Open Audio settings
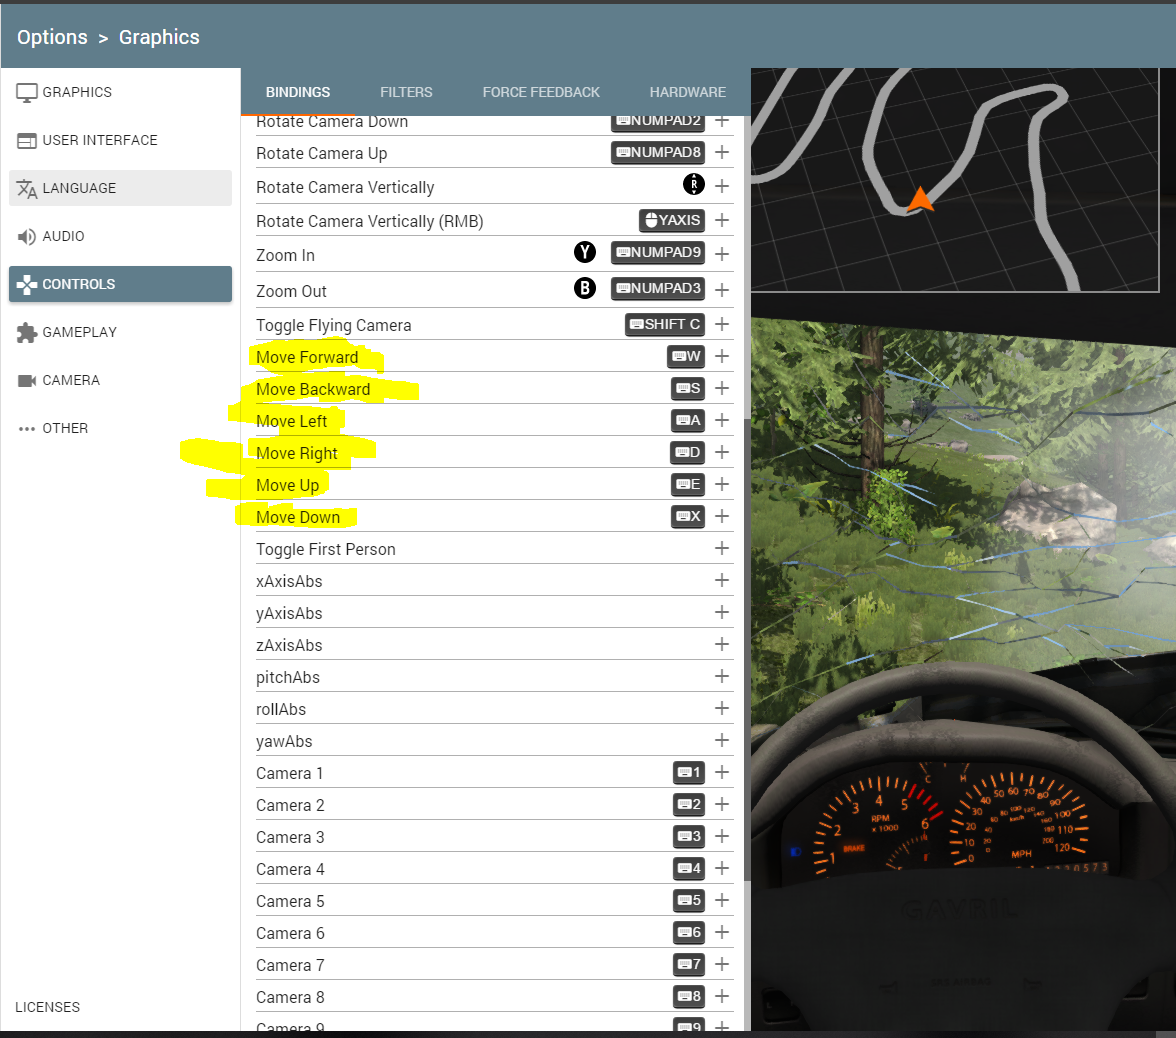 pyautogui.click(x=120, y=236)
